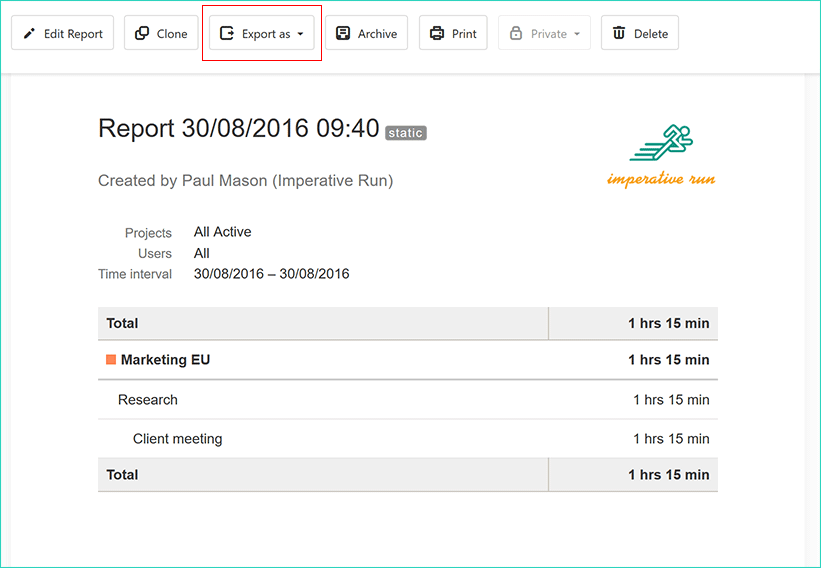821x568 pixels.
Task: Click the Archive box icon
Action: pyautogui.click(x=343, y=34)
